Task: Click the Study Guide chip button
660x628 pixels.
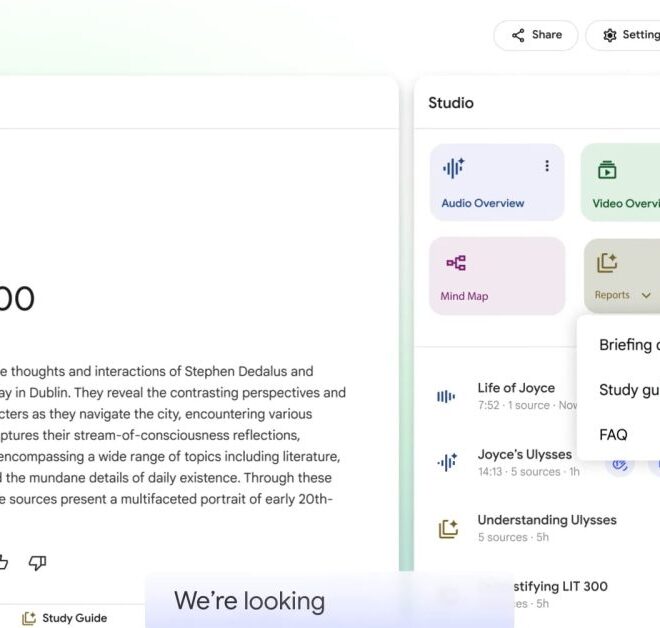Action: 65,618
